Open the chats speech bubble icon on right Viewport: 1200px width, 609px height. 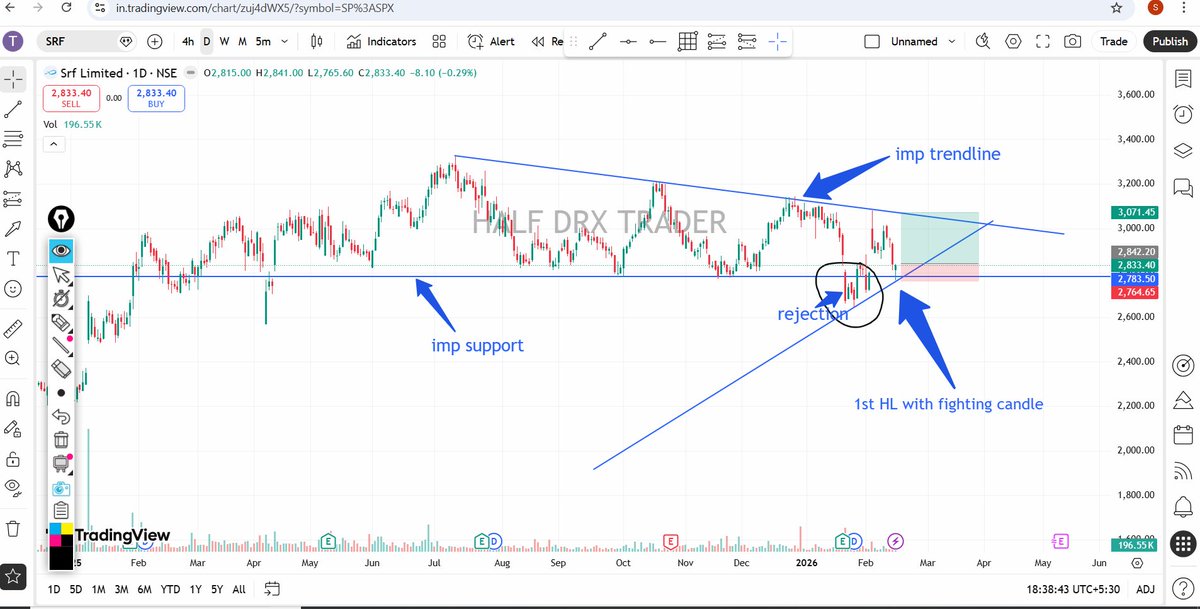coord(1183,187)
